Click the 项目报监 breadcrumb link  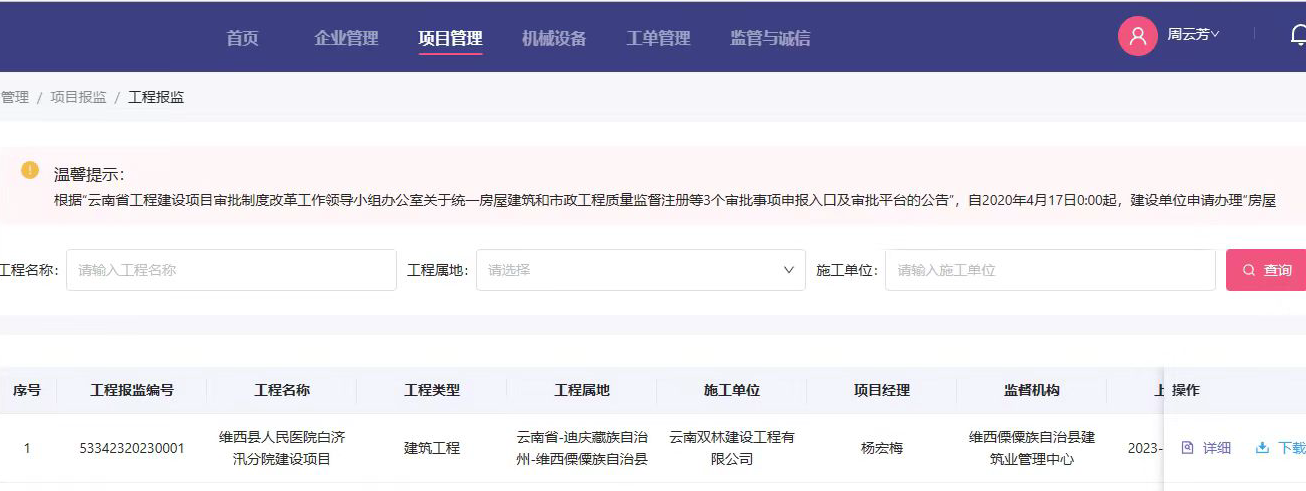click(78, 97)
